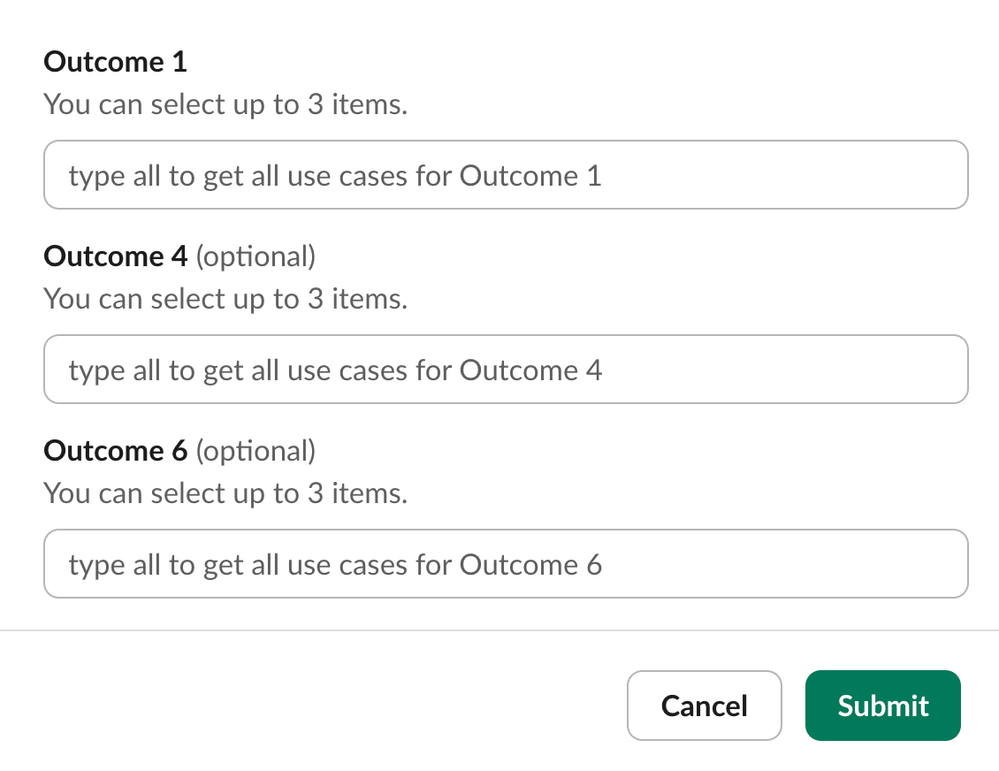Click the bold Outcome 6 label
Image resolution: width=999 pixels, height=771 pixels.
116,451
